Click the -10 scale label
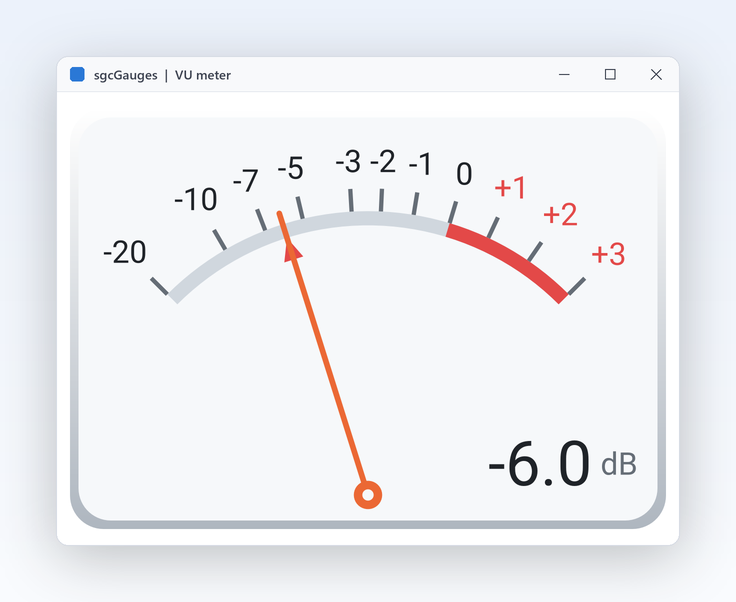This screenshot has height=602, width=736. tap(195, 199)
